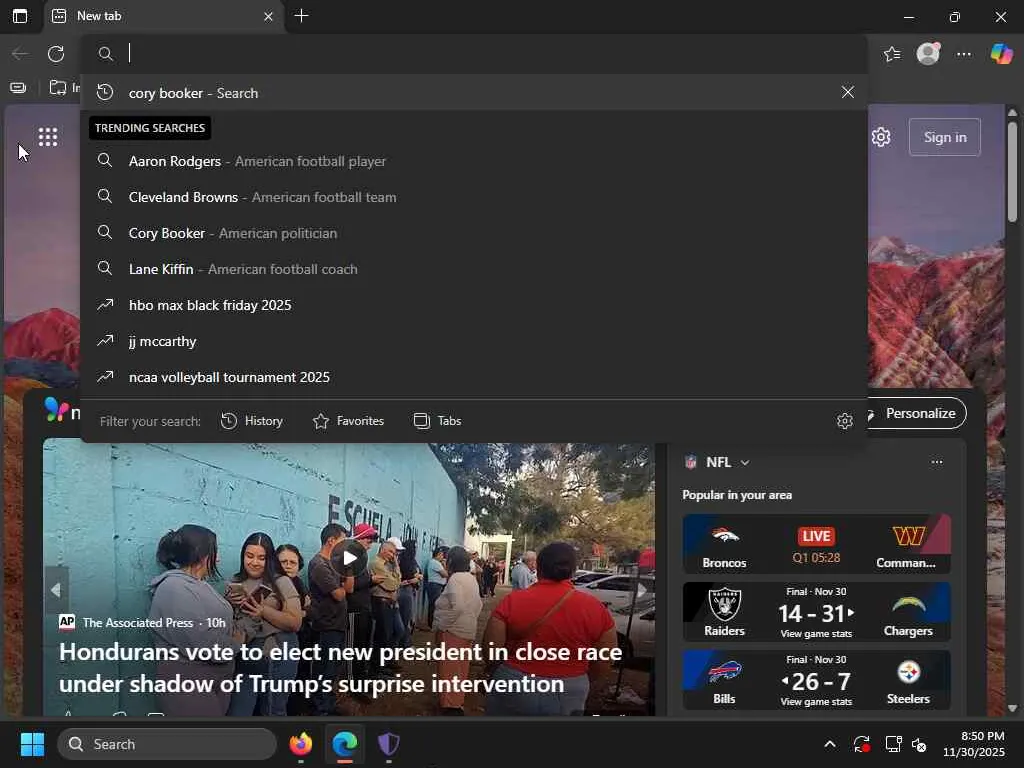The image size is (1024, 768).
Task: Open the network status tray icon
Action: tap(893, 744)
